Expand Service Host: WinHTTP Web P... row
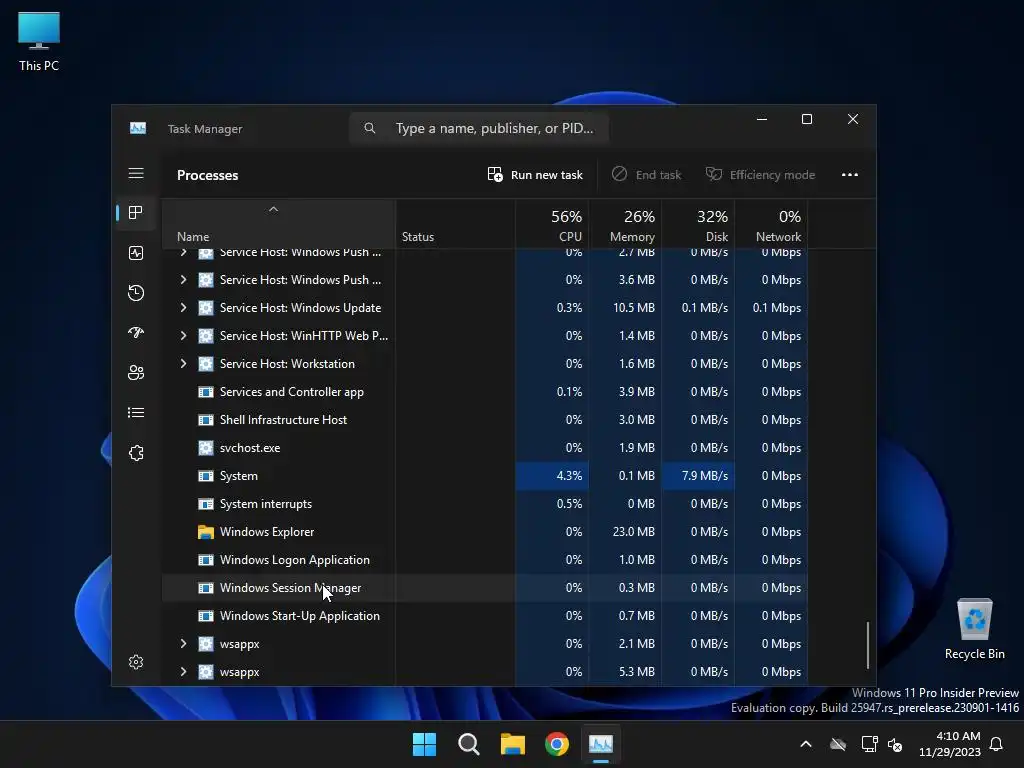Screen dimensions: 1024x768 coord(184,336)
